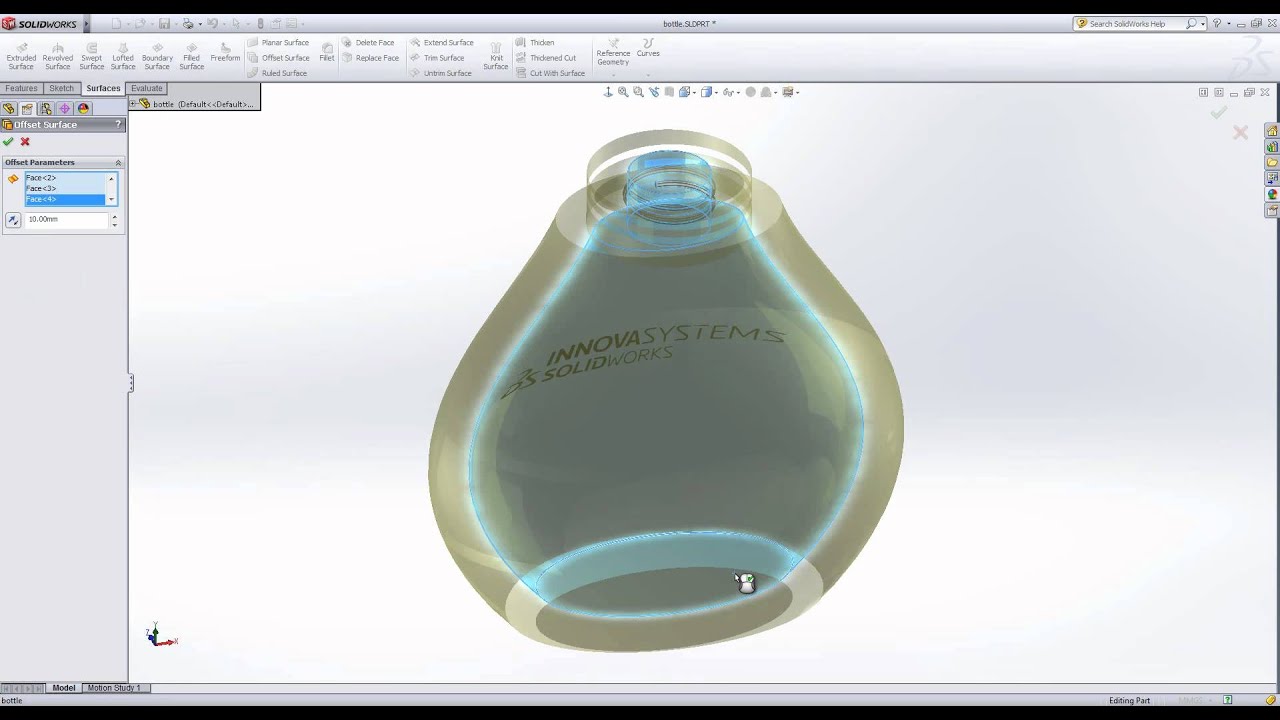Click the Planar Surface command
The image size is (1280, 720).
tap(279, 43)
